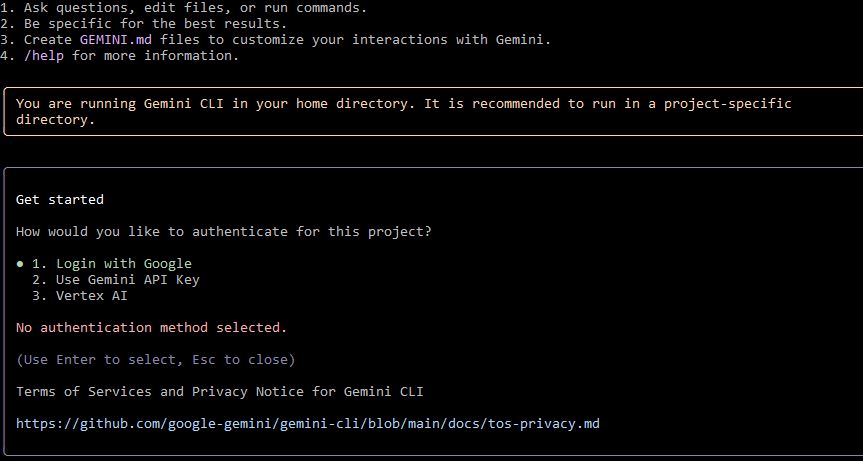863x461 pixels.
Task: Click the highlighted GEMINI.md text
Action: pyautogui.click(x=115, y=40)
